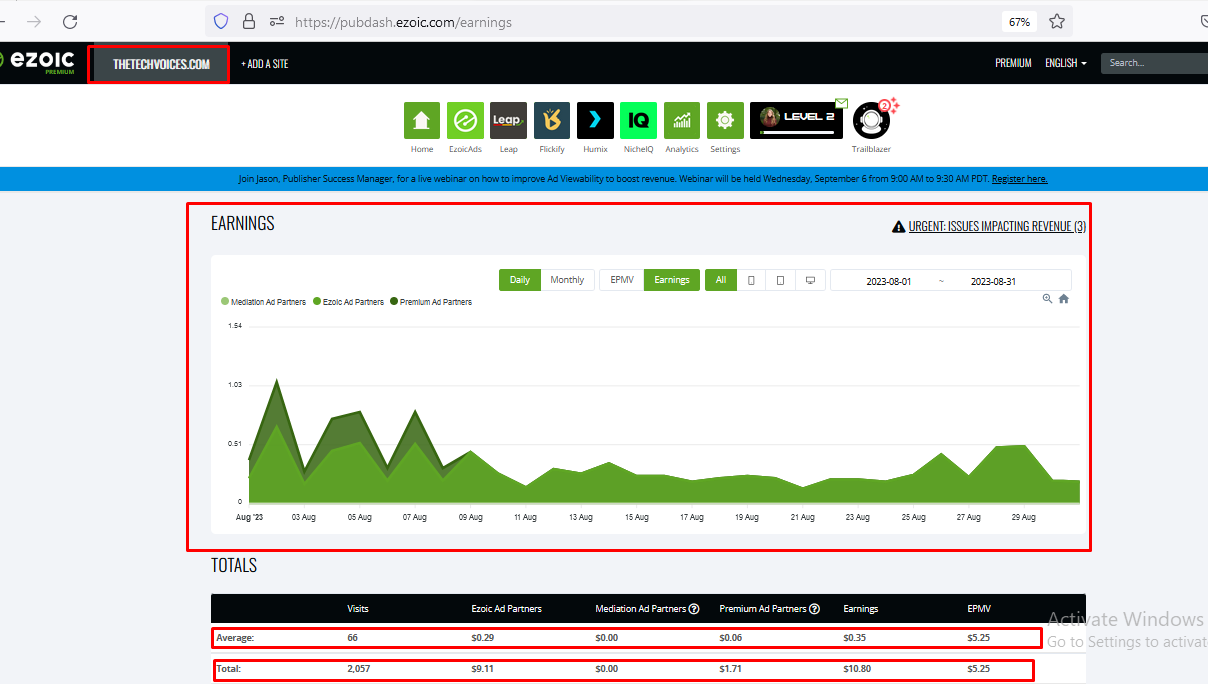Toggle the Ezoic Ad Partners legend series
Image resolution: width=1208 pixels, height=684 pixels.
348,302
